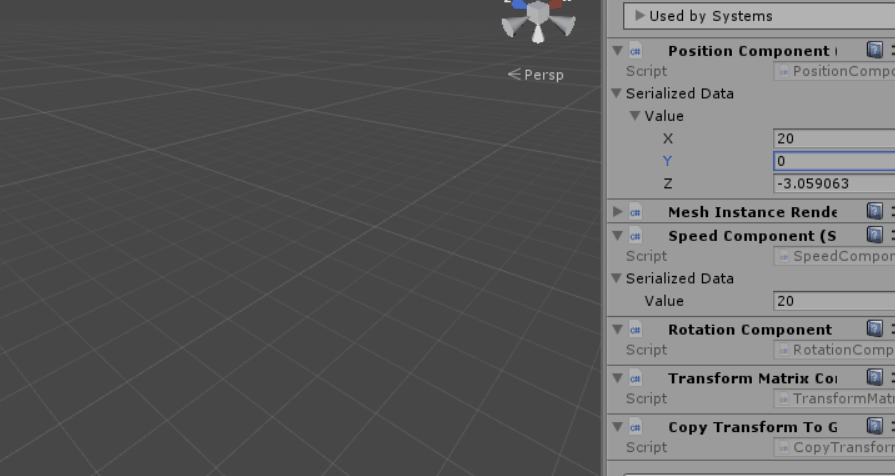Click the Position Component C# script icon
This screenshot has width=895, height=476.
tap(635, 51)
